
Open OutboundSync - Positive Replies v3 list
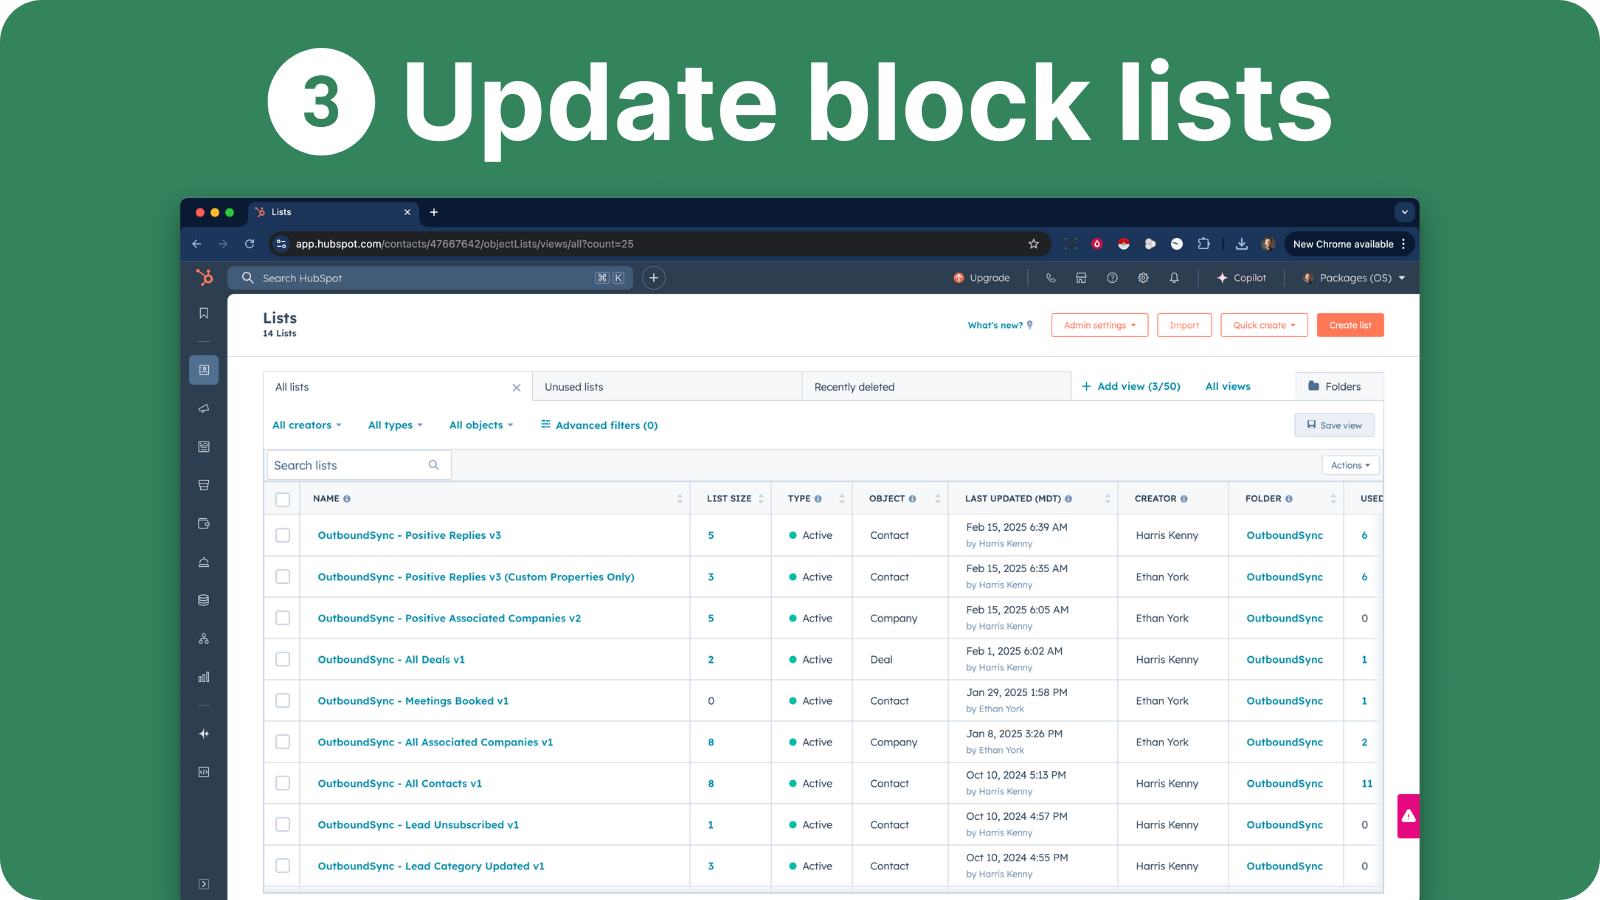coord(409,536)
